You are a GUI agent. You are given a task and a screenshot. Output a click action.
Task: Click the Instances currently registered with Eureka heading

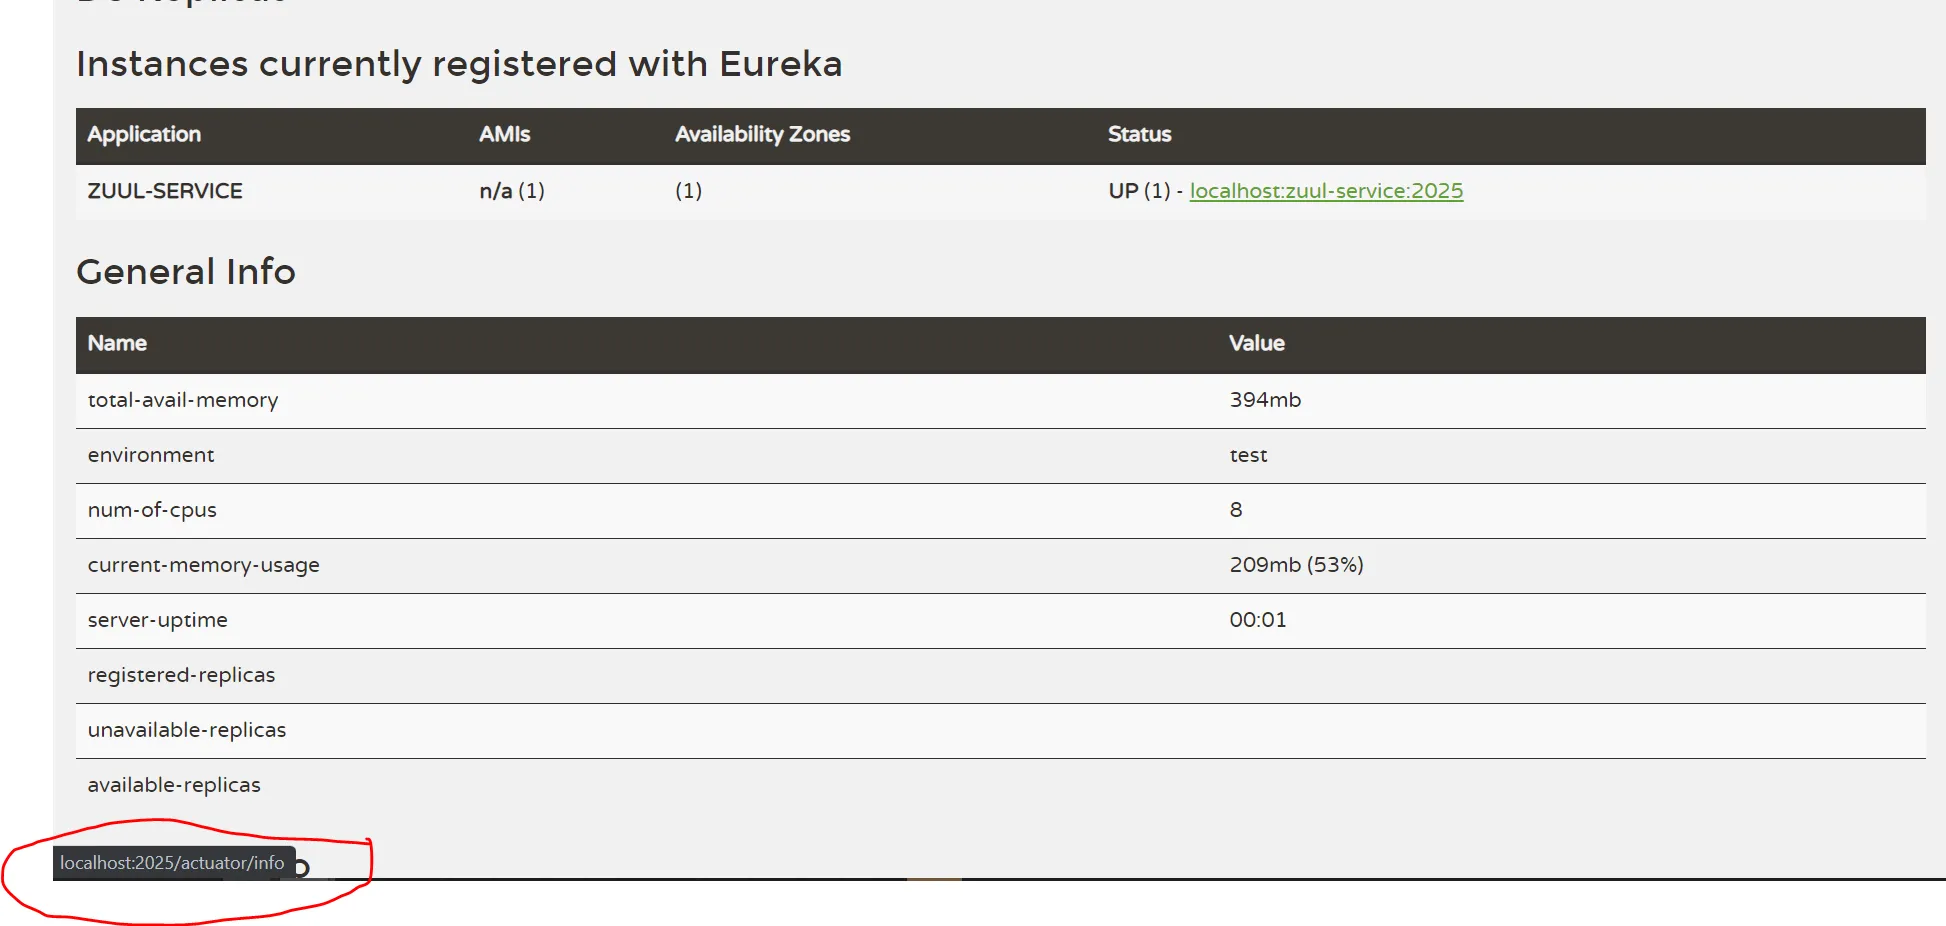pos(459,64)
